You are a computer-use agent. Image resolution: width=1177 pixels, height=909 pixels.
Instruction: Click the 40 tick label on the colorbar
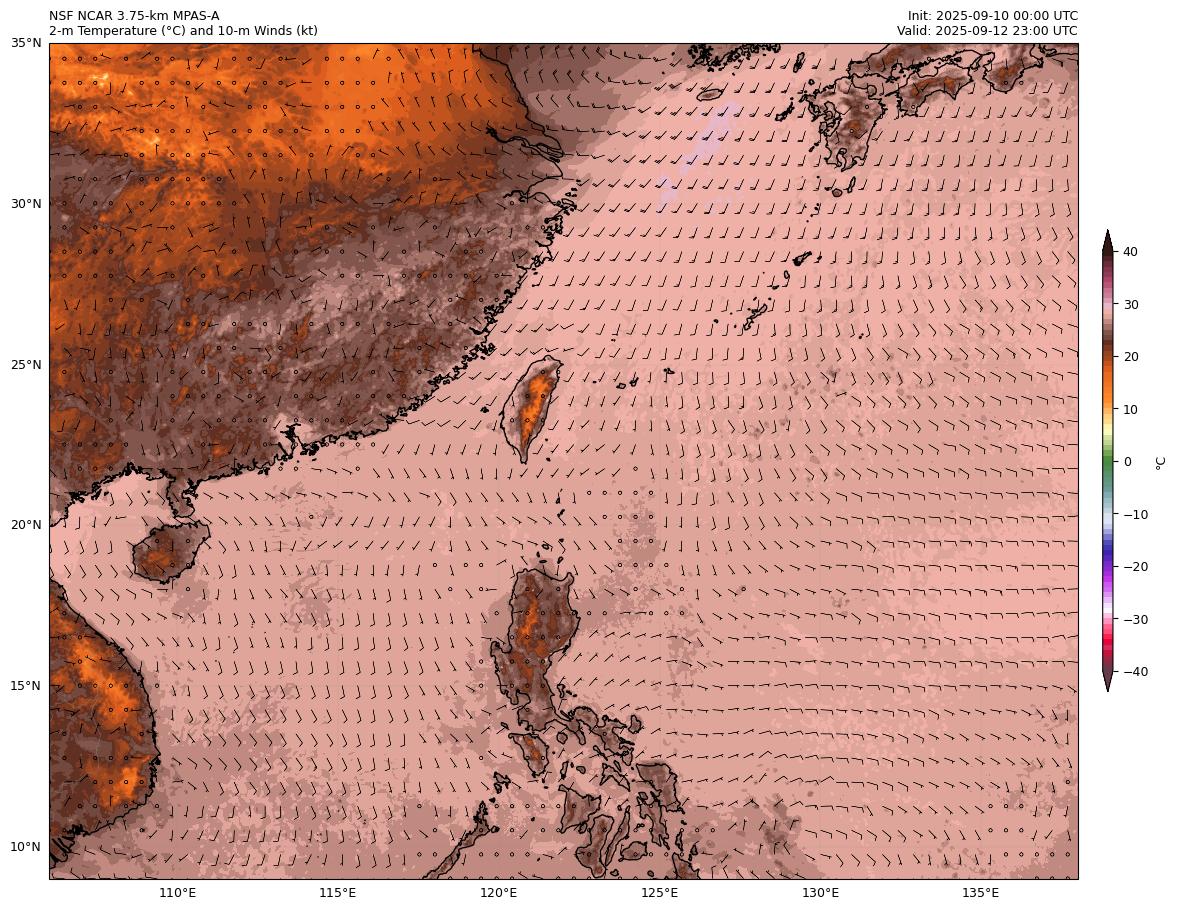click(x=1131, y=252)
